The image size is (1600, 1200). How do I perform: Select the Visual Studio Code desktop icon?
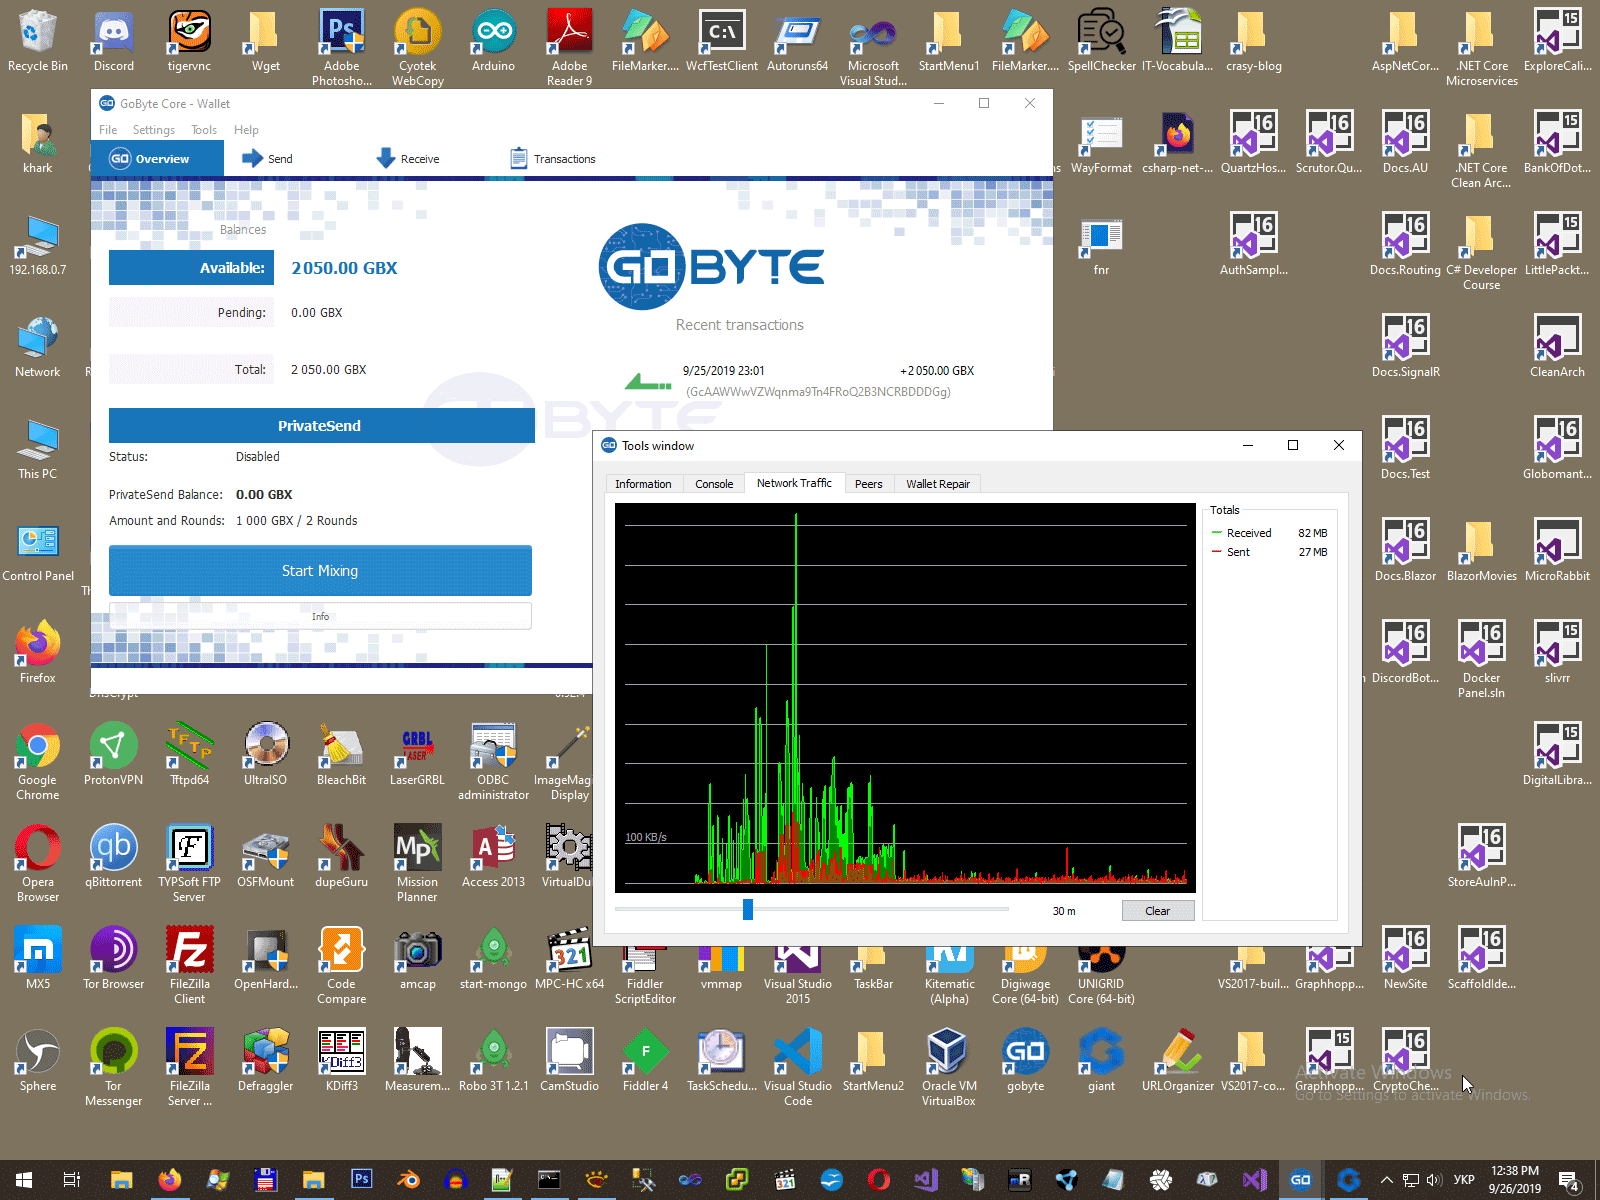pos(798,1067)
